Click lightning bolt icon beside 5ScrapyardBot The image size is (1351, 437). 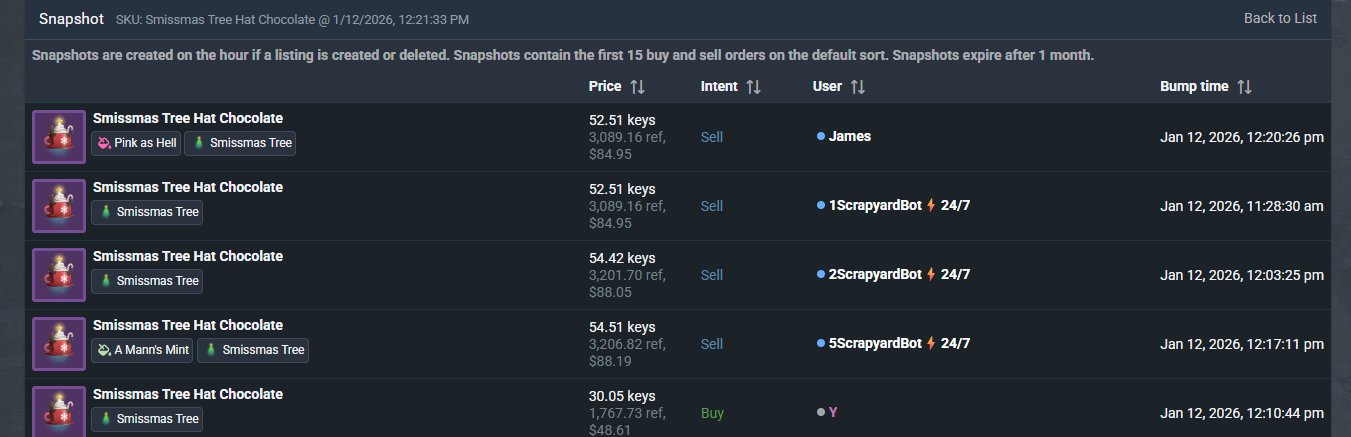[x=931, y=344]
